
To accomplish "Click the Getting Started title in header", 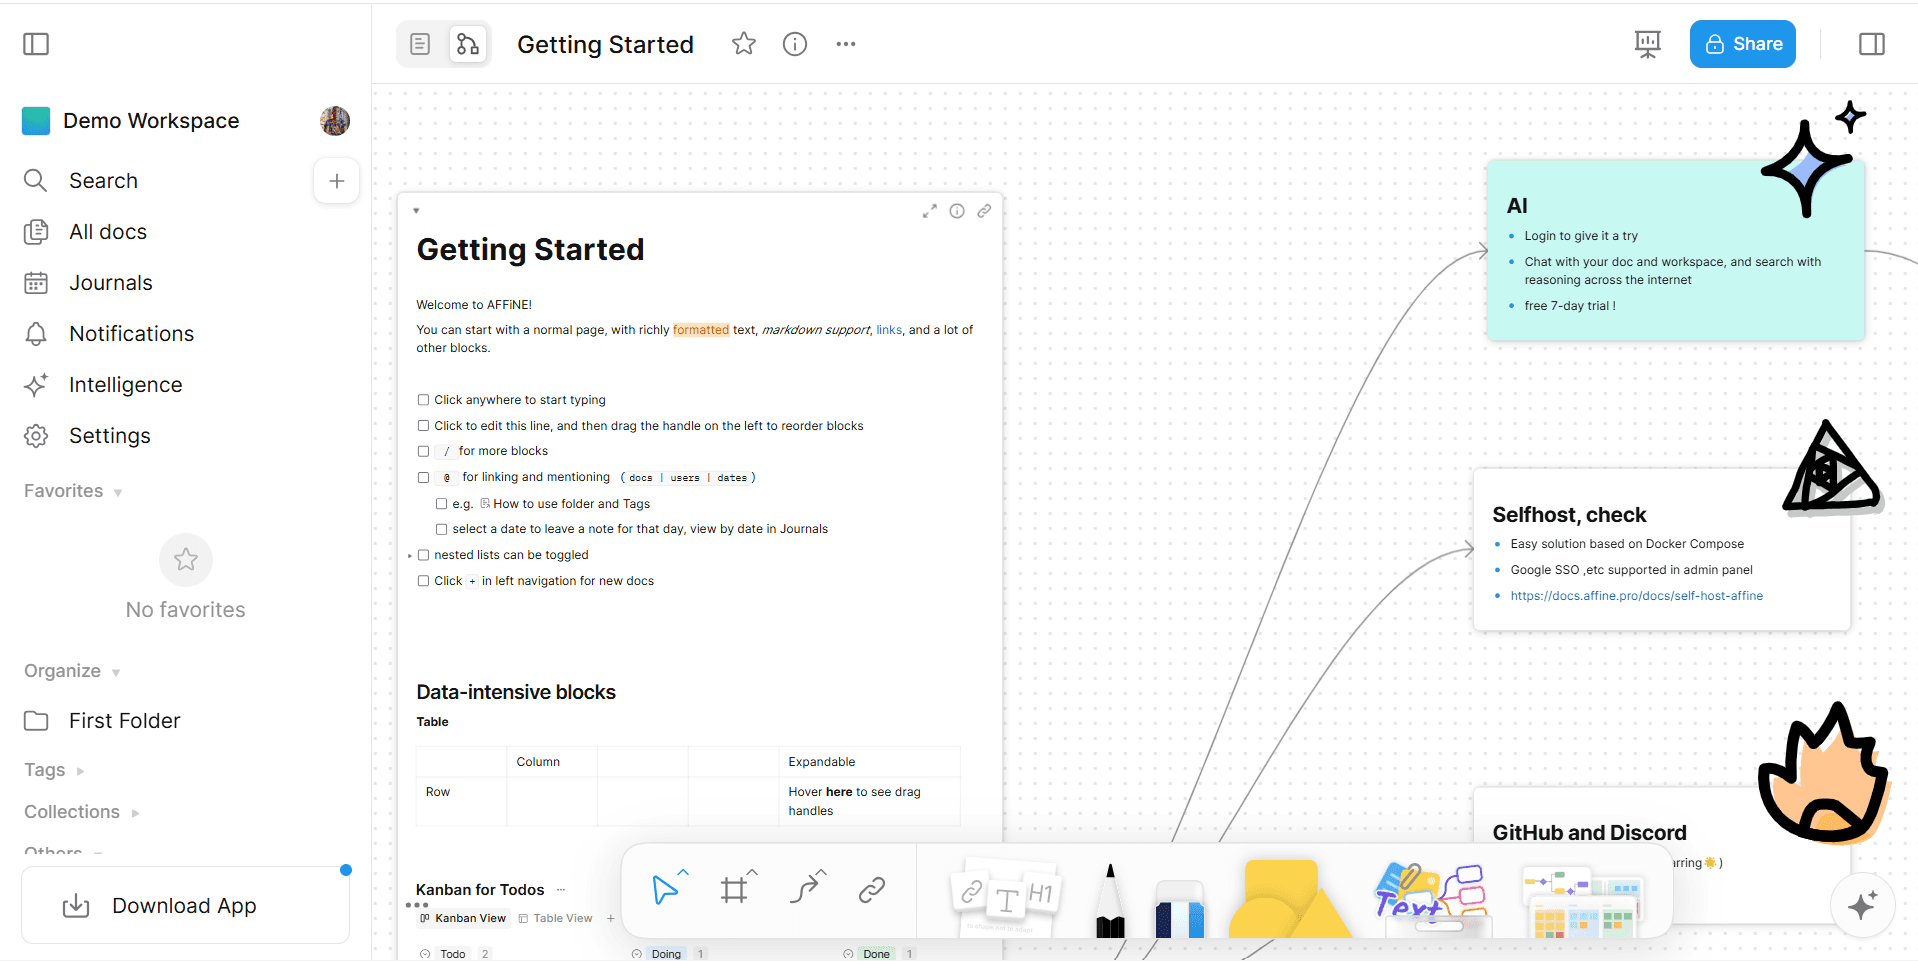I will coord(605,45).
